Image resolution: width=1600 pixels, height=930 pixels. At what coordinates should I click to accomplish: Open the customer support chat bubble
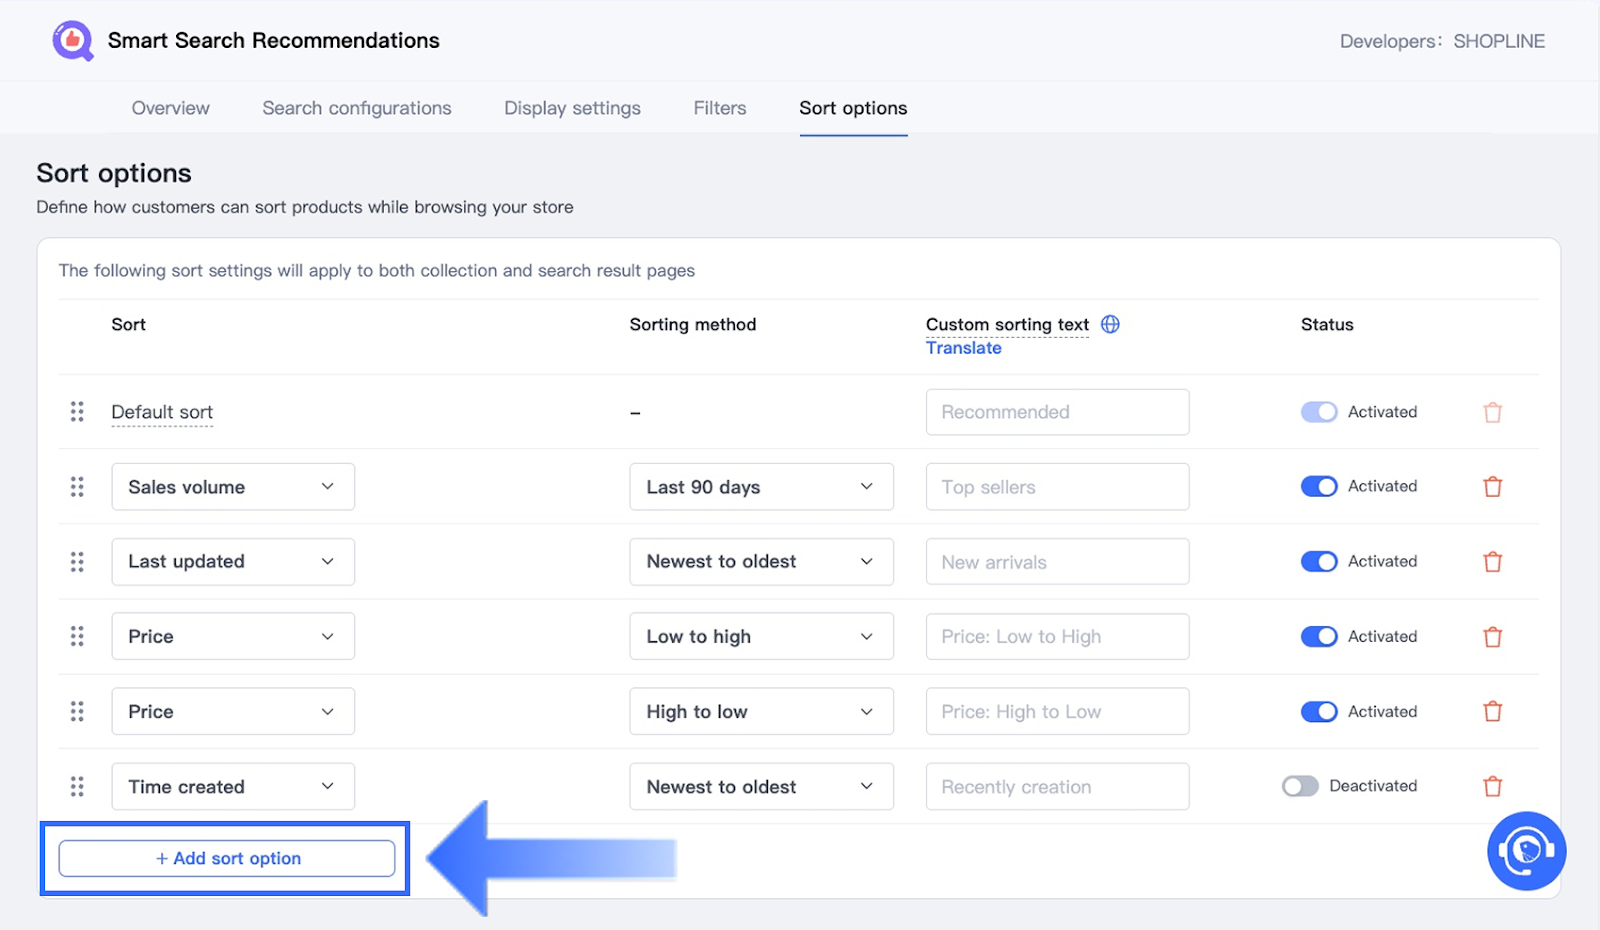(x=1526, y=851)
